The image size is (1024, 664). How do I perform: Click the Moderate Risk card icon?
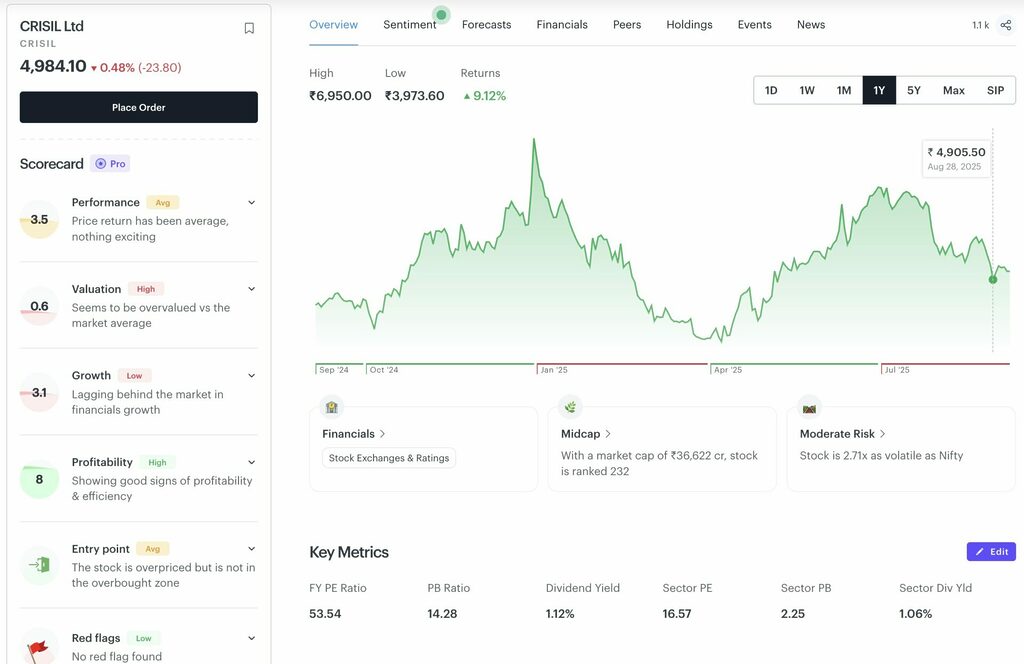coord(809,409)
